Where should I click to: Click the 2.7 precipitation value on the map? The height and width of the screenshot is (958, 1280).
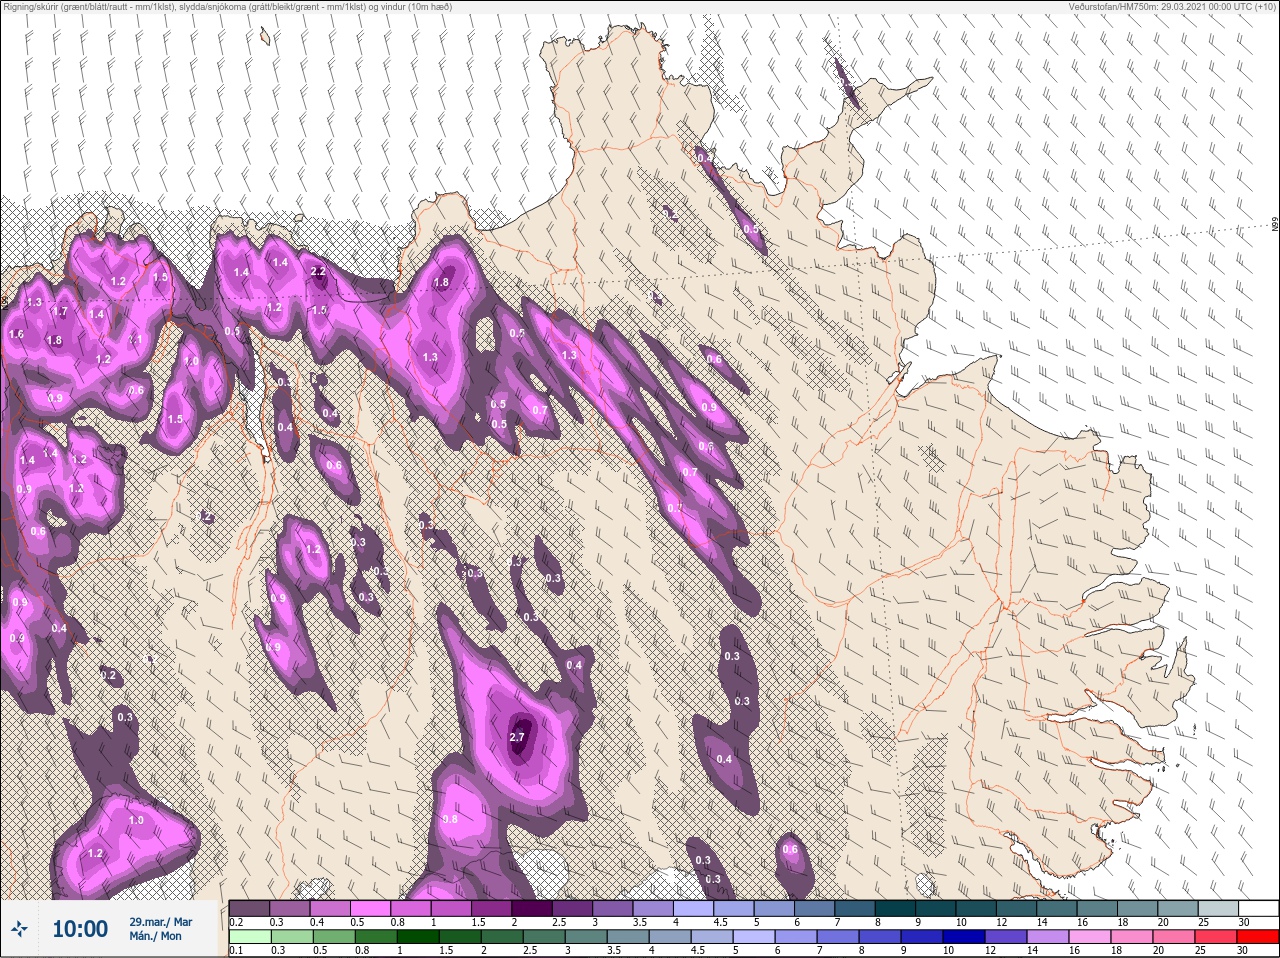[x=517, y=738]
